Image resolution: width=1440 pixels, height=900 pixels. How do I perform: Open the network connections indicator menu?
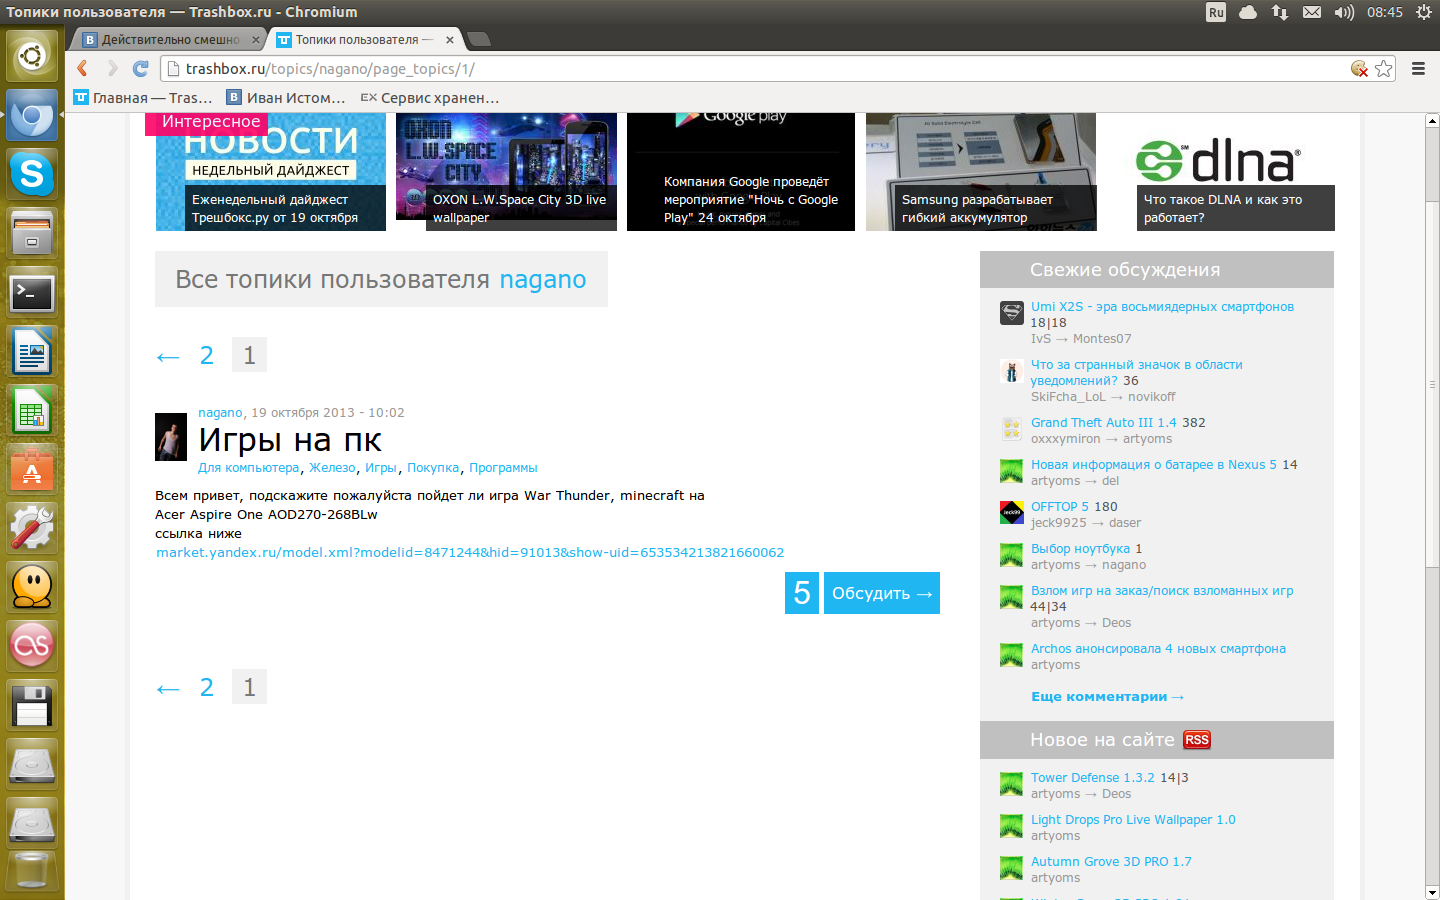[1280, 12]
